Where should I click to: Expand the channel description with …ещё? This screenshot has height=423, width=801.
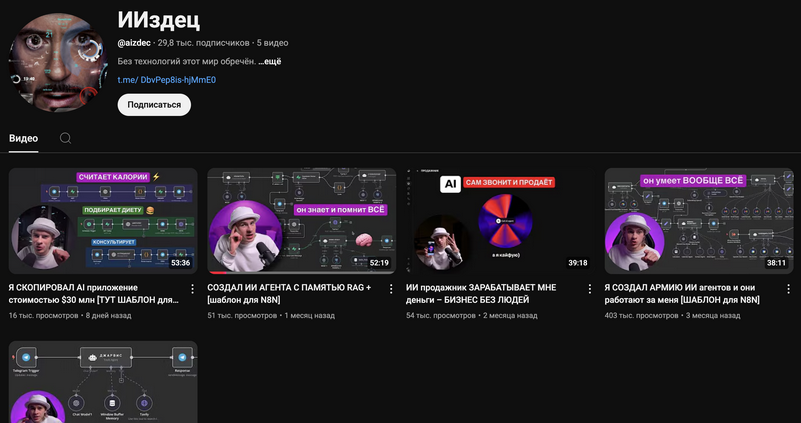coord(270,62)
